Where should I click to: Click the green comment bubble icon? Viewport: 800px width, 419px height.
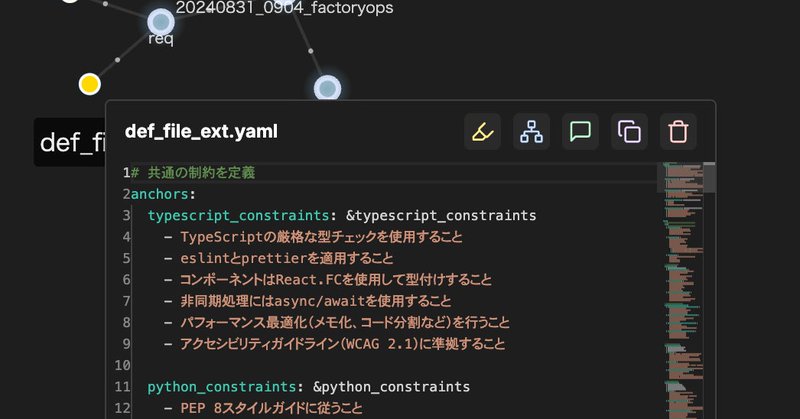(580, 132)
